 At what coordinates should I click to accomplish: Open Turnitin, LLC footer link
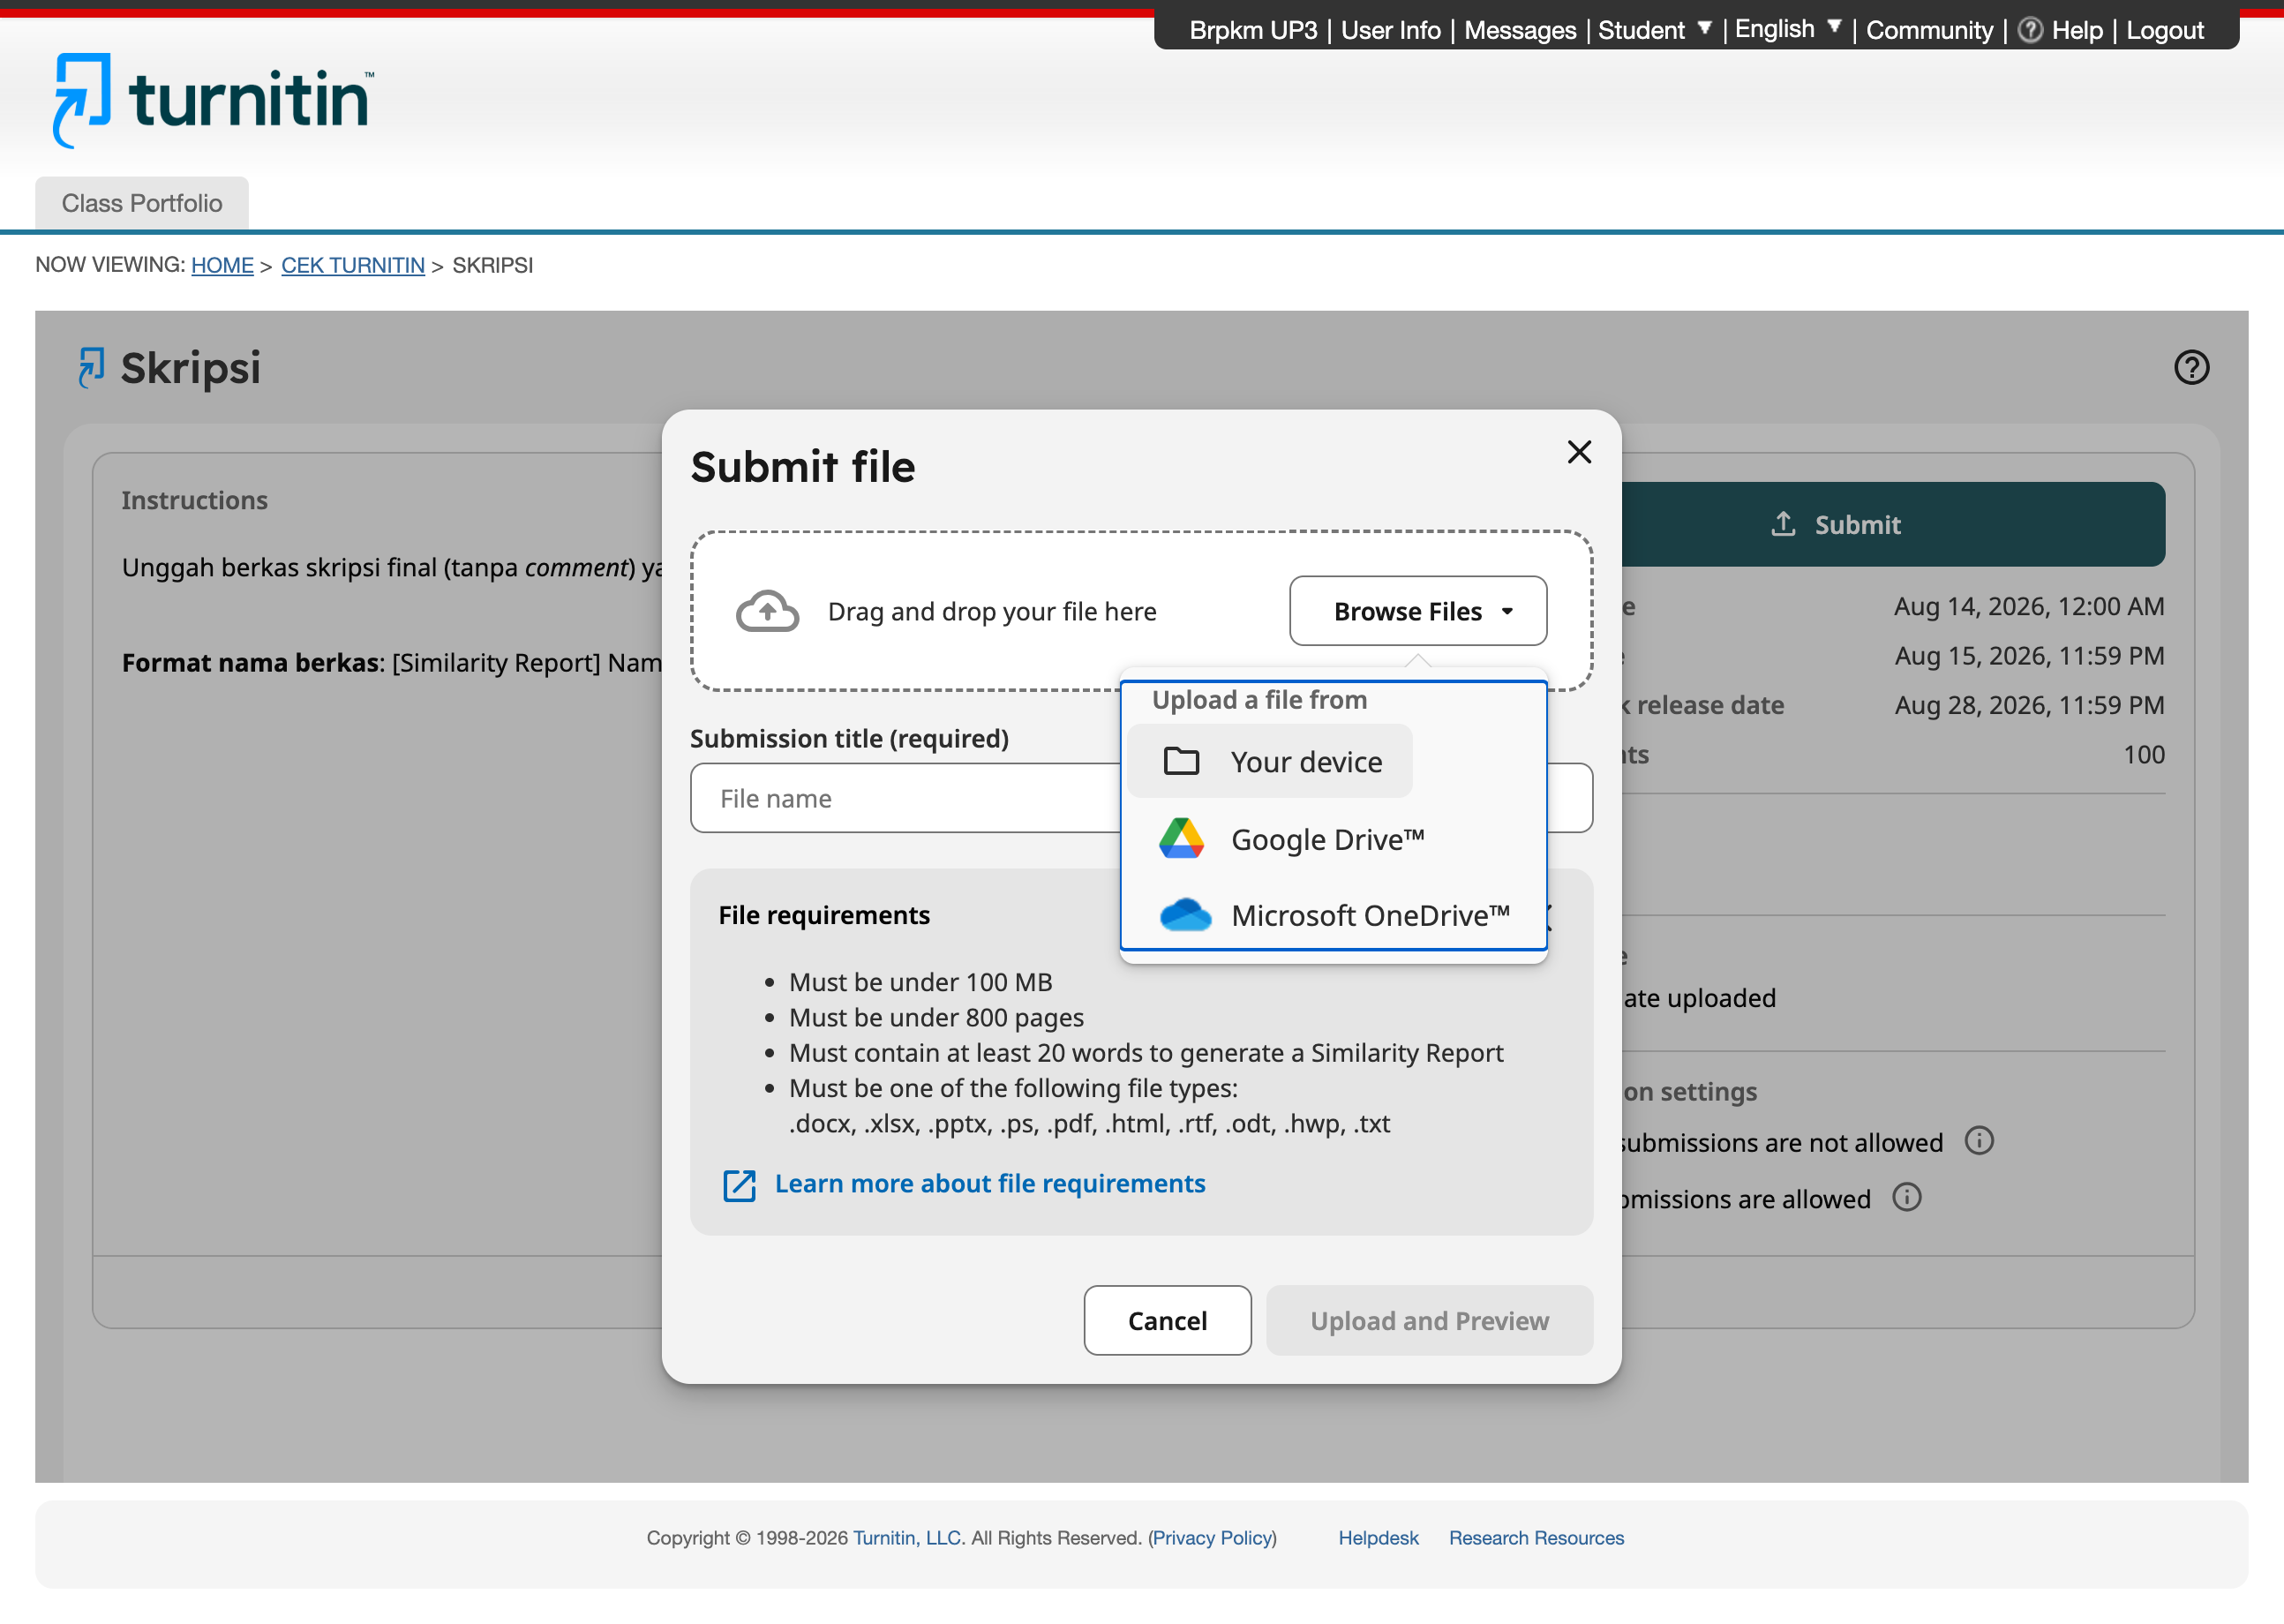pos(906,1538)
